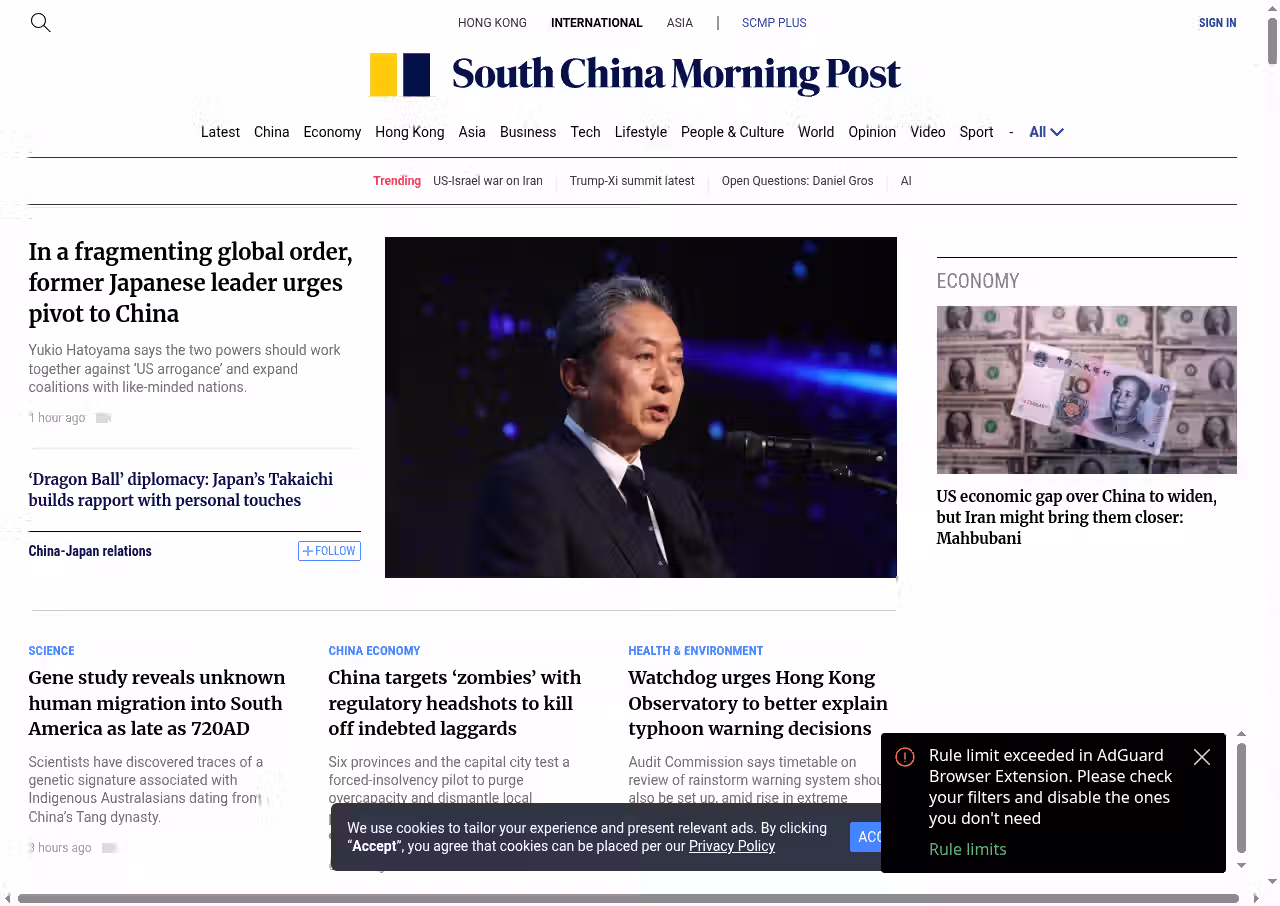Open SCMP Plus link

[773, 23]
